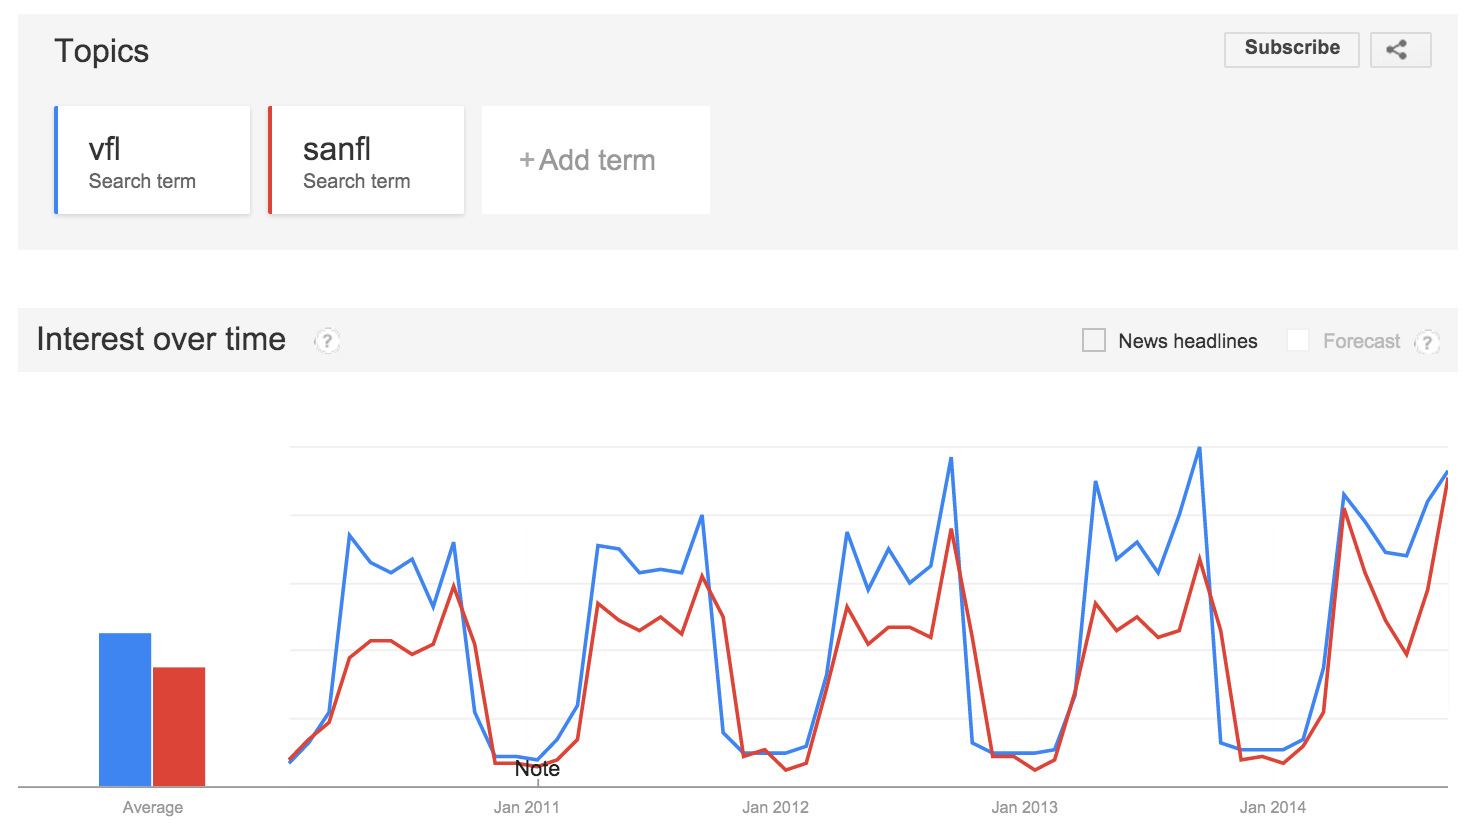The width and height of the screenshot is (1472, 824).
Task: Click the highest peak of the blue line
Action: 1199,448
